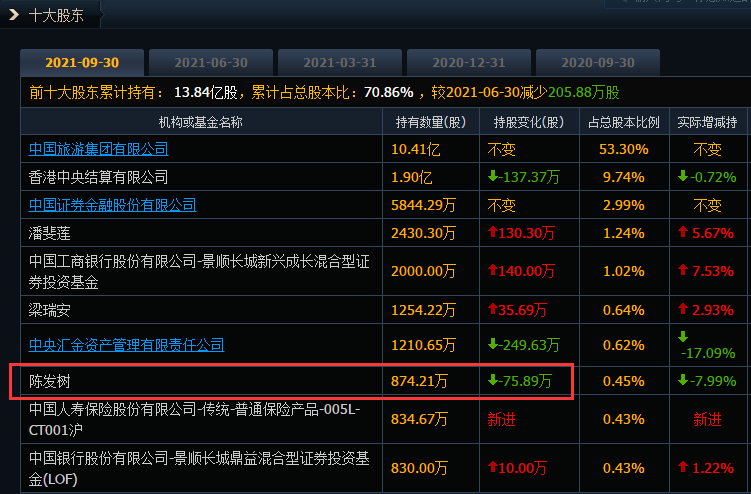751x494 pixels.
Task: Switch to the 2020-09-30 tab
Action: point(598,63)
